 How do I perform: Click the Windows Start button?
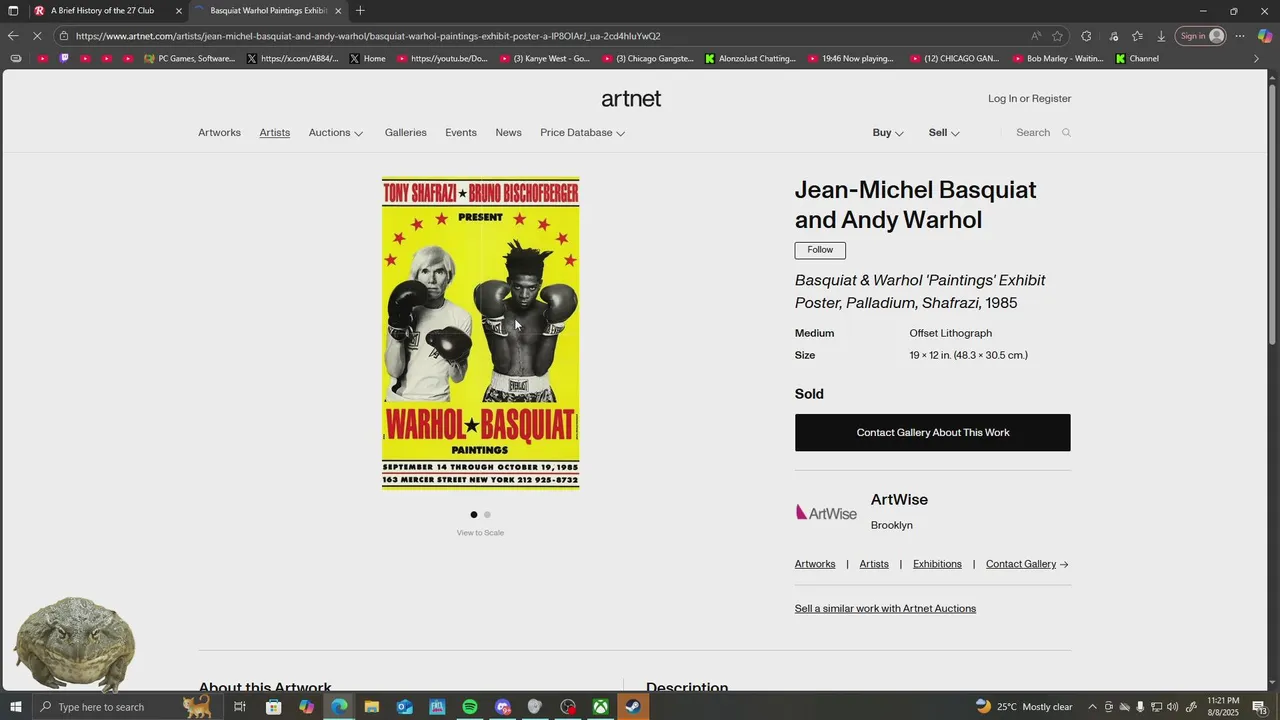pyautogui.click(x=15, y=707)
